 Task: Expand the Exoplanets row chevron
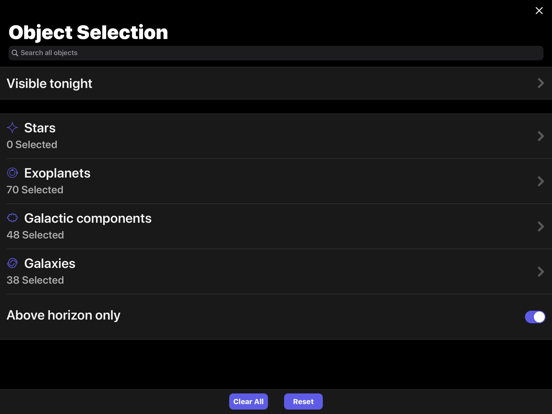click(541, 181)
